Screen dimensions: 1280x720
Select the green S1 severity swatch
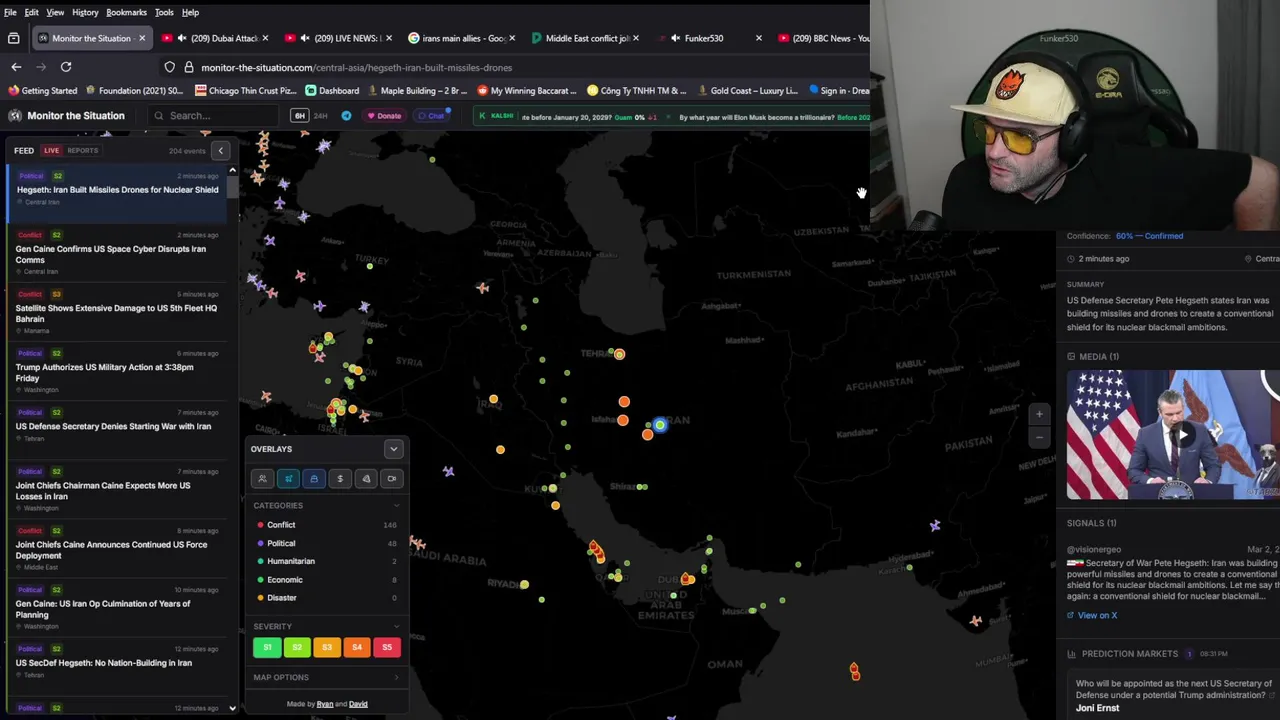(x=267, y=647)
